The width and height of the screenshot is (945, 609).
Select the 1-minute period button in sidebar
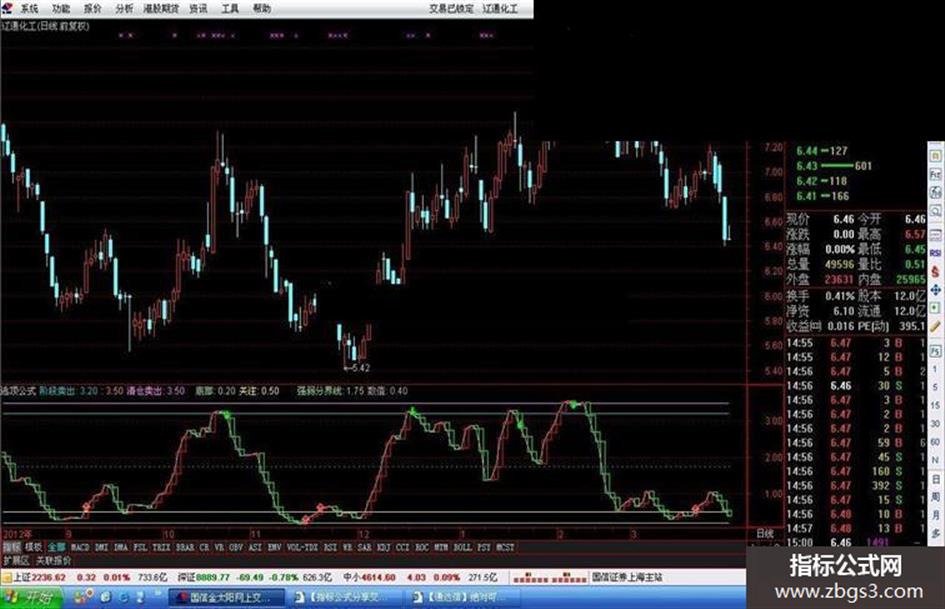coord(935,368)
